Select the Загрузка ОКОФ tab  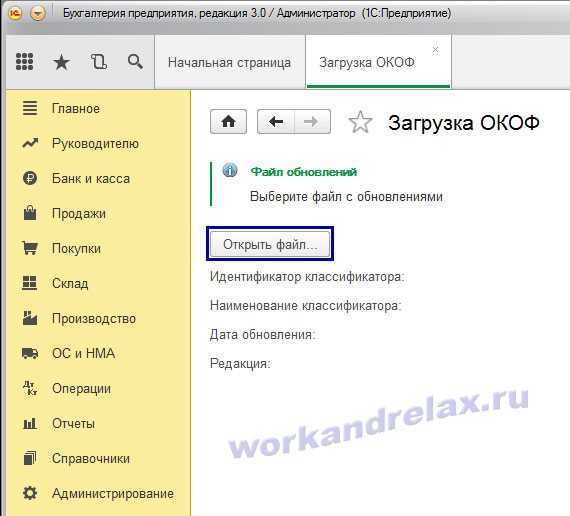[367, 62]
